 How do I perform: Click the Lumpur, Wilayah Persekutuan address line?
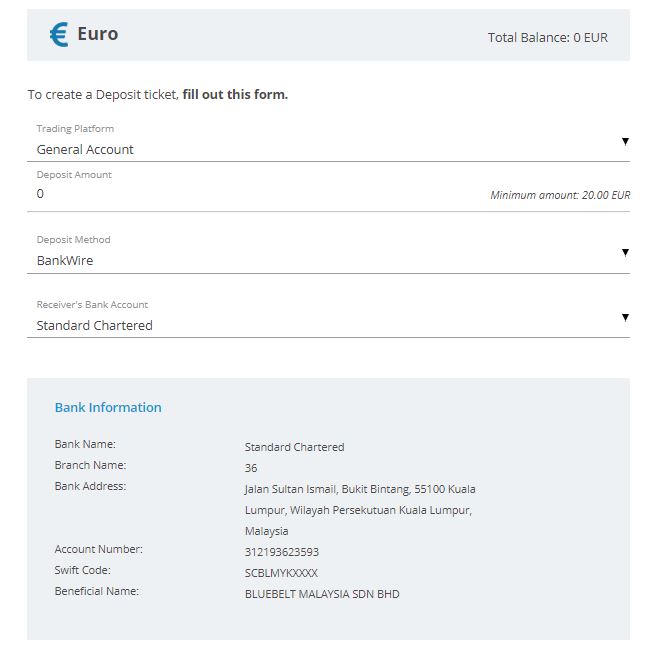(x=358, y=510)
